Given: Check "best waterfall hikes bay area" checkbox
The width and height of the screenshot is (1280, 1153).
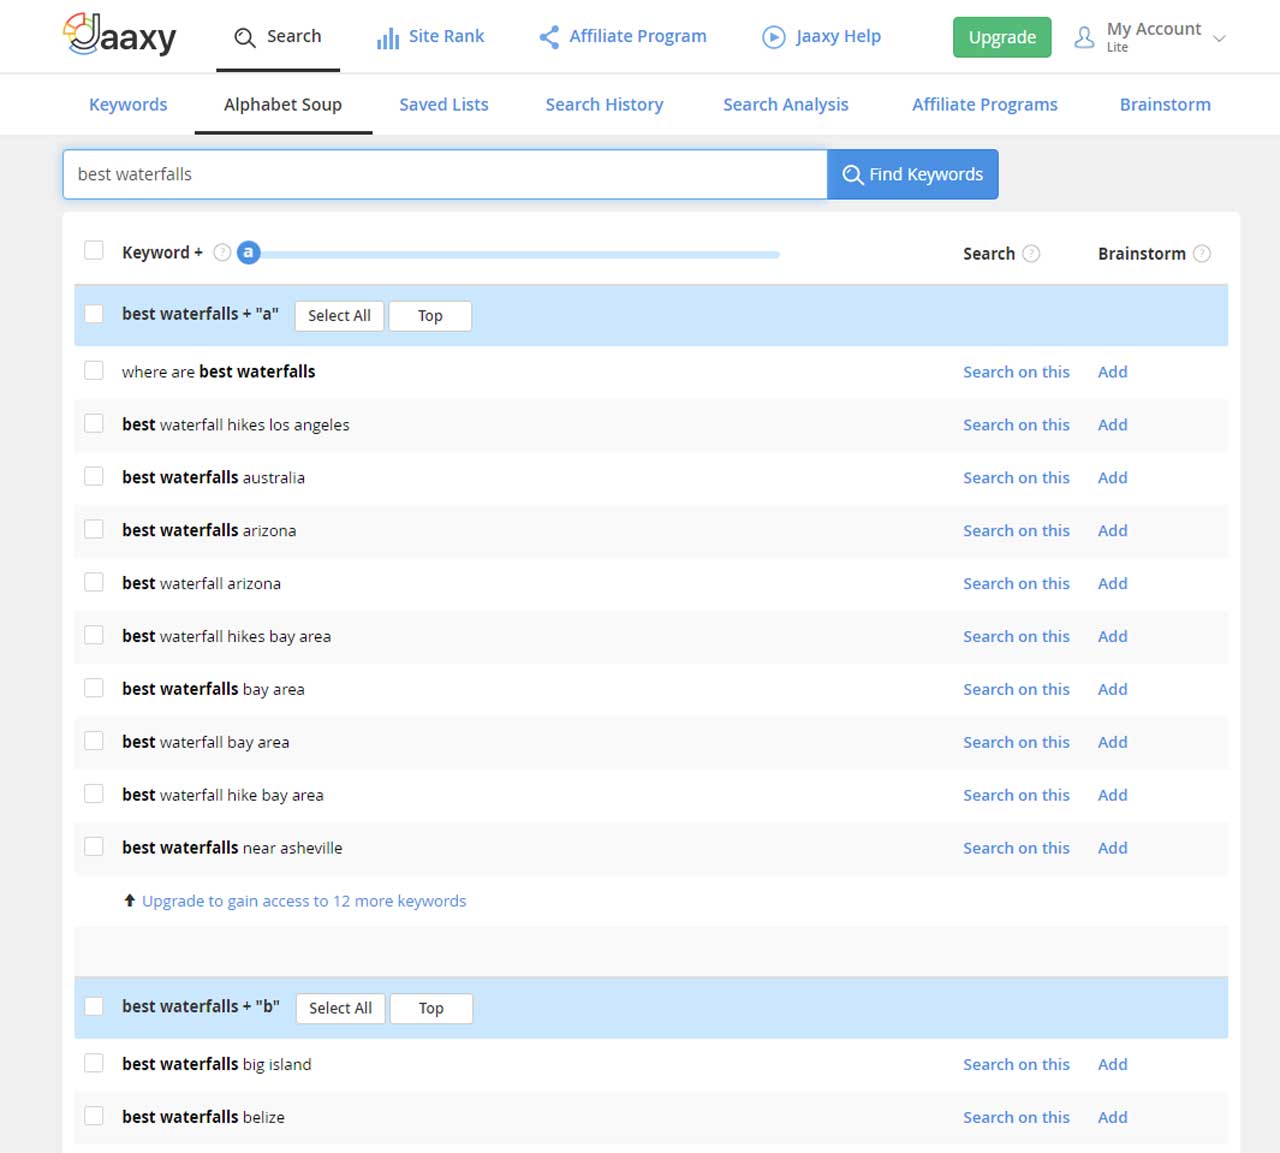Looking at the screenshot, I should coord(94,635).
